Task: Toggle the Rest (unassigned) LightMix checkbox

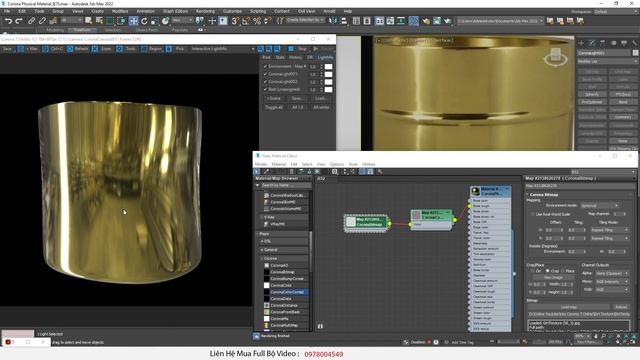Action: [x=265, y=89]
